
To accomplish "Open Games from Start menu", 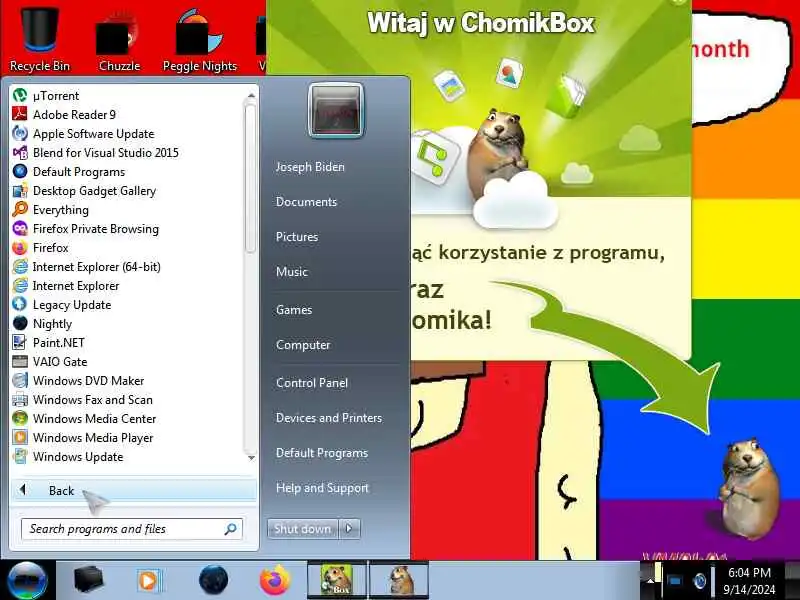I will (294, 310).
